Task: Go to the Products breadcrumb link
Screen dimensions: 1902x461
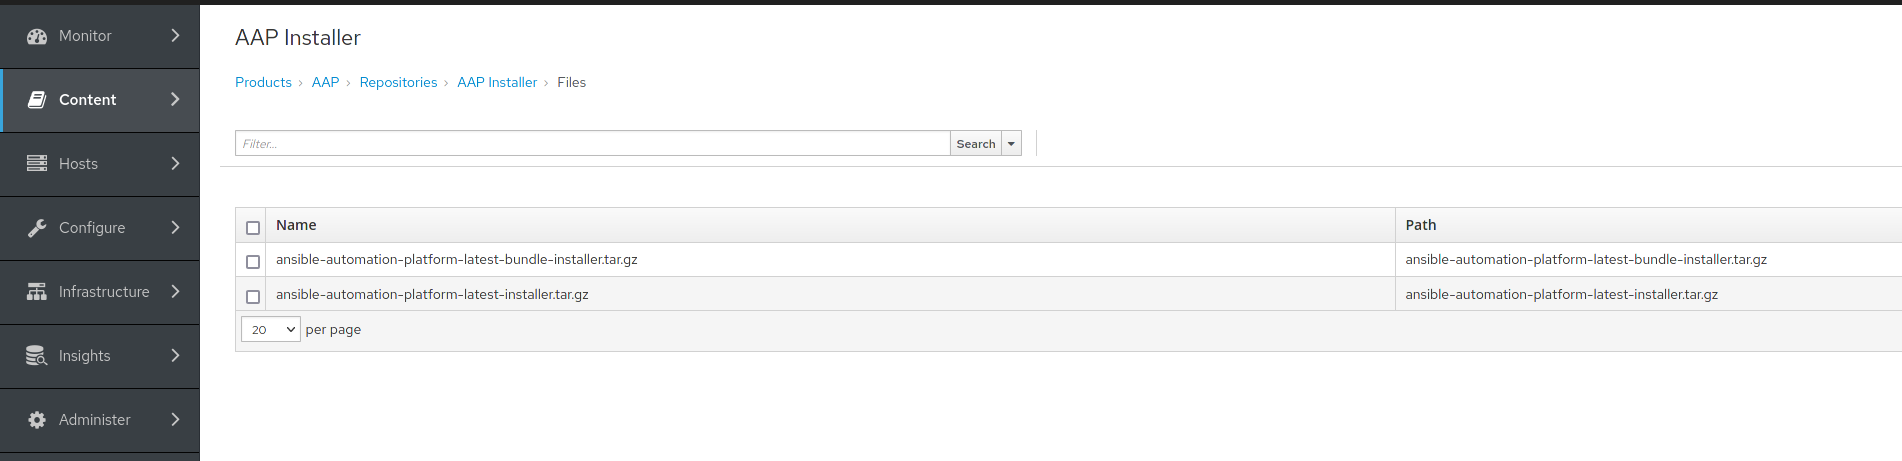Action: coord(263,83)
